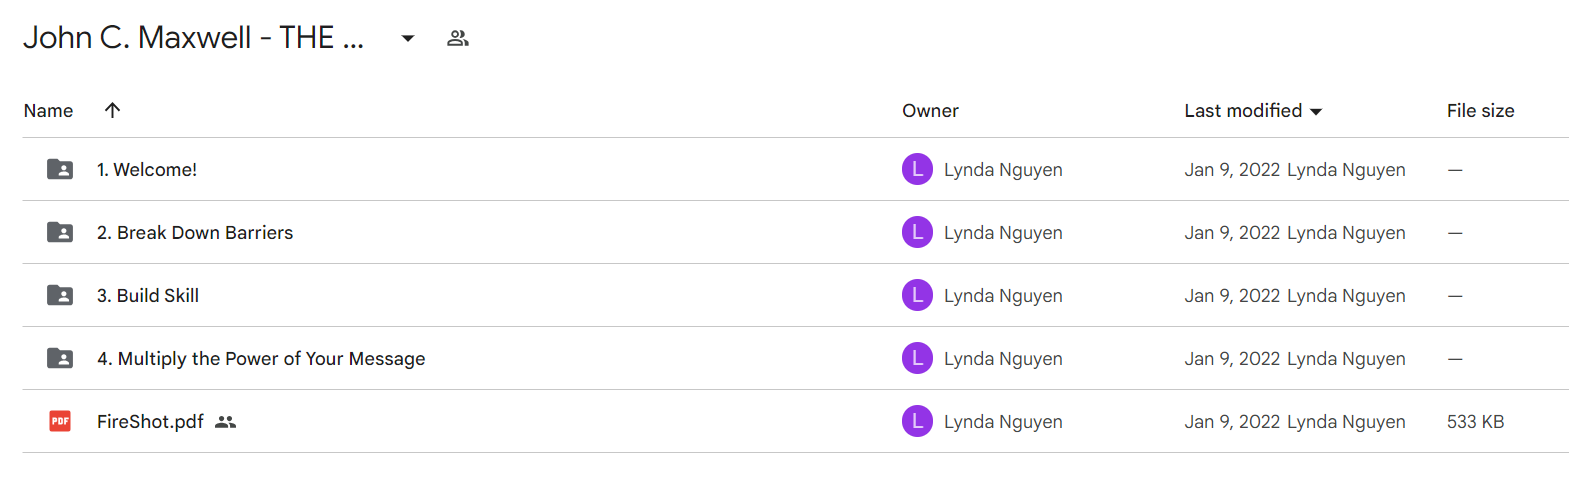Click the 1. Welcome! shared folder icon
This screenshot has width=1569, height=498.
[x=60, y=169]
